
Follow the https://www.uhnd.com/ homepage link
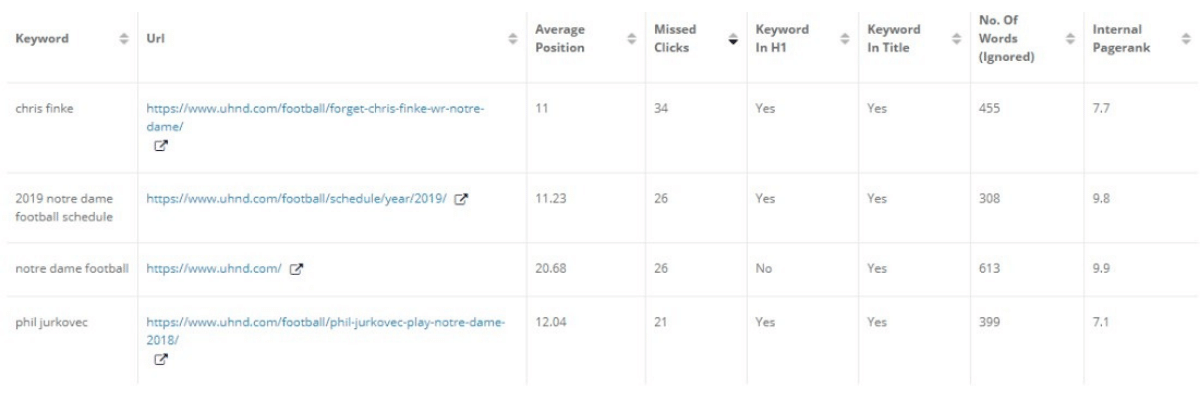214,268
